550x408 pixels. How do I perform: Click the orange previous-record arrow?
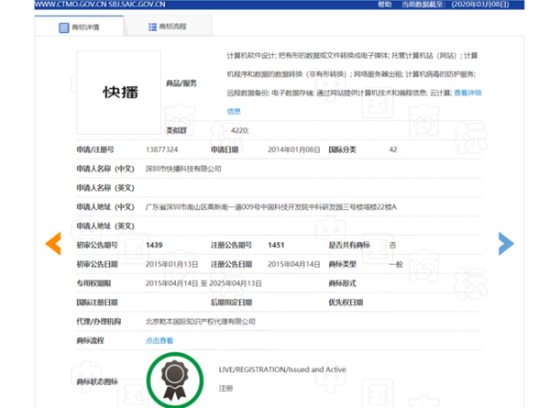pyautogui.click(x=53, y=243)
